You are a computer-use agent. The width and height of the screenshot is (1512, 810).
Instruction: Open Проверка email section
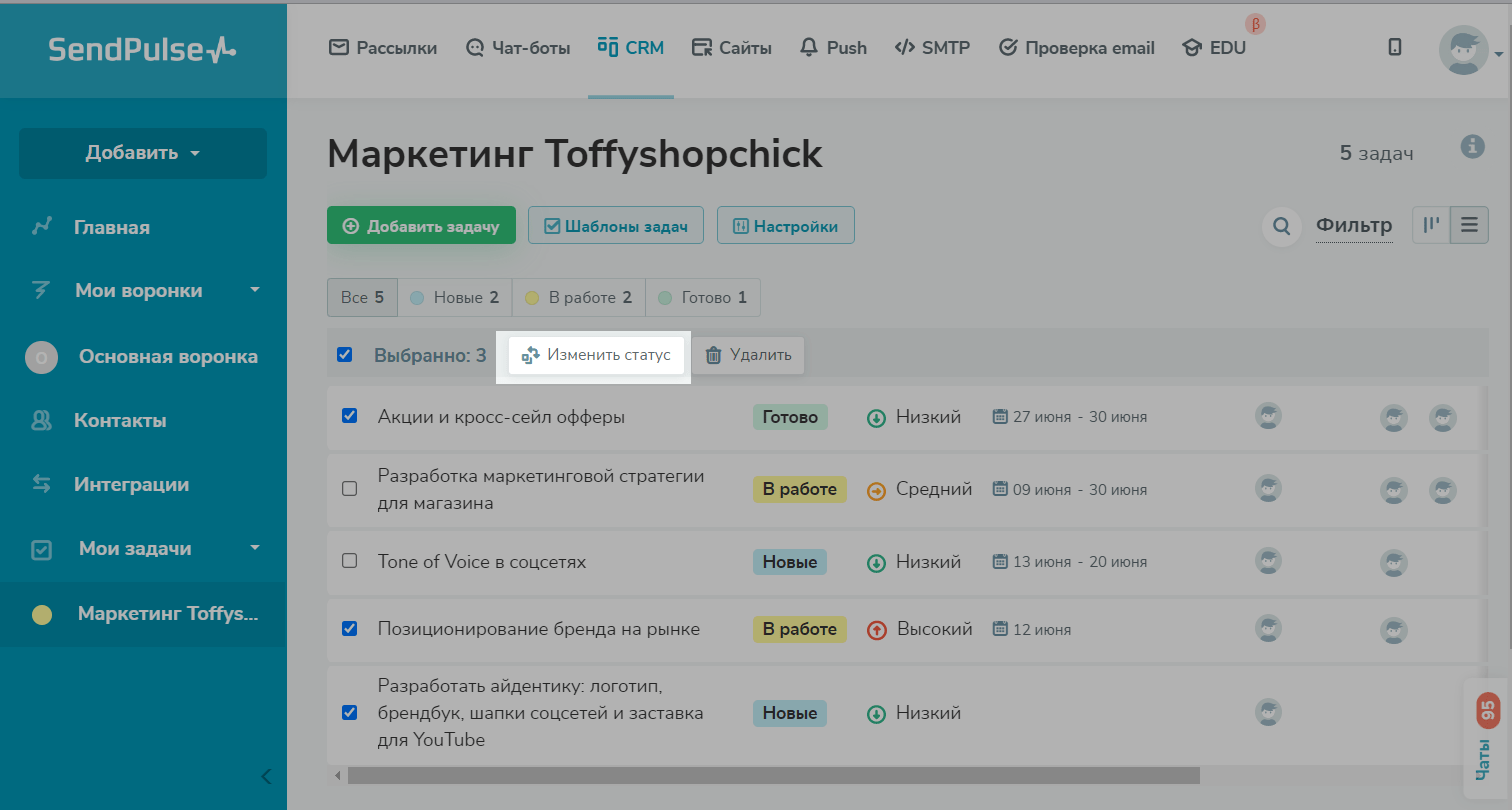pyautogui.click(x=1076, y=47)
